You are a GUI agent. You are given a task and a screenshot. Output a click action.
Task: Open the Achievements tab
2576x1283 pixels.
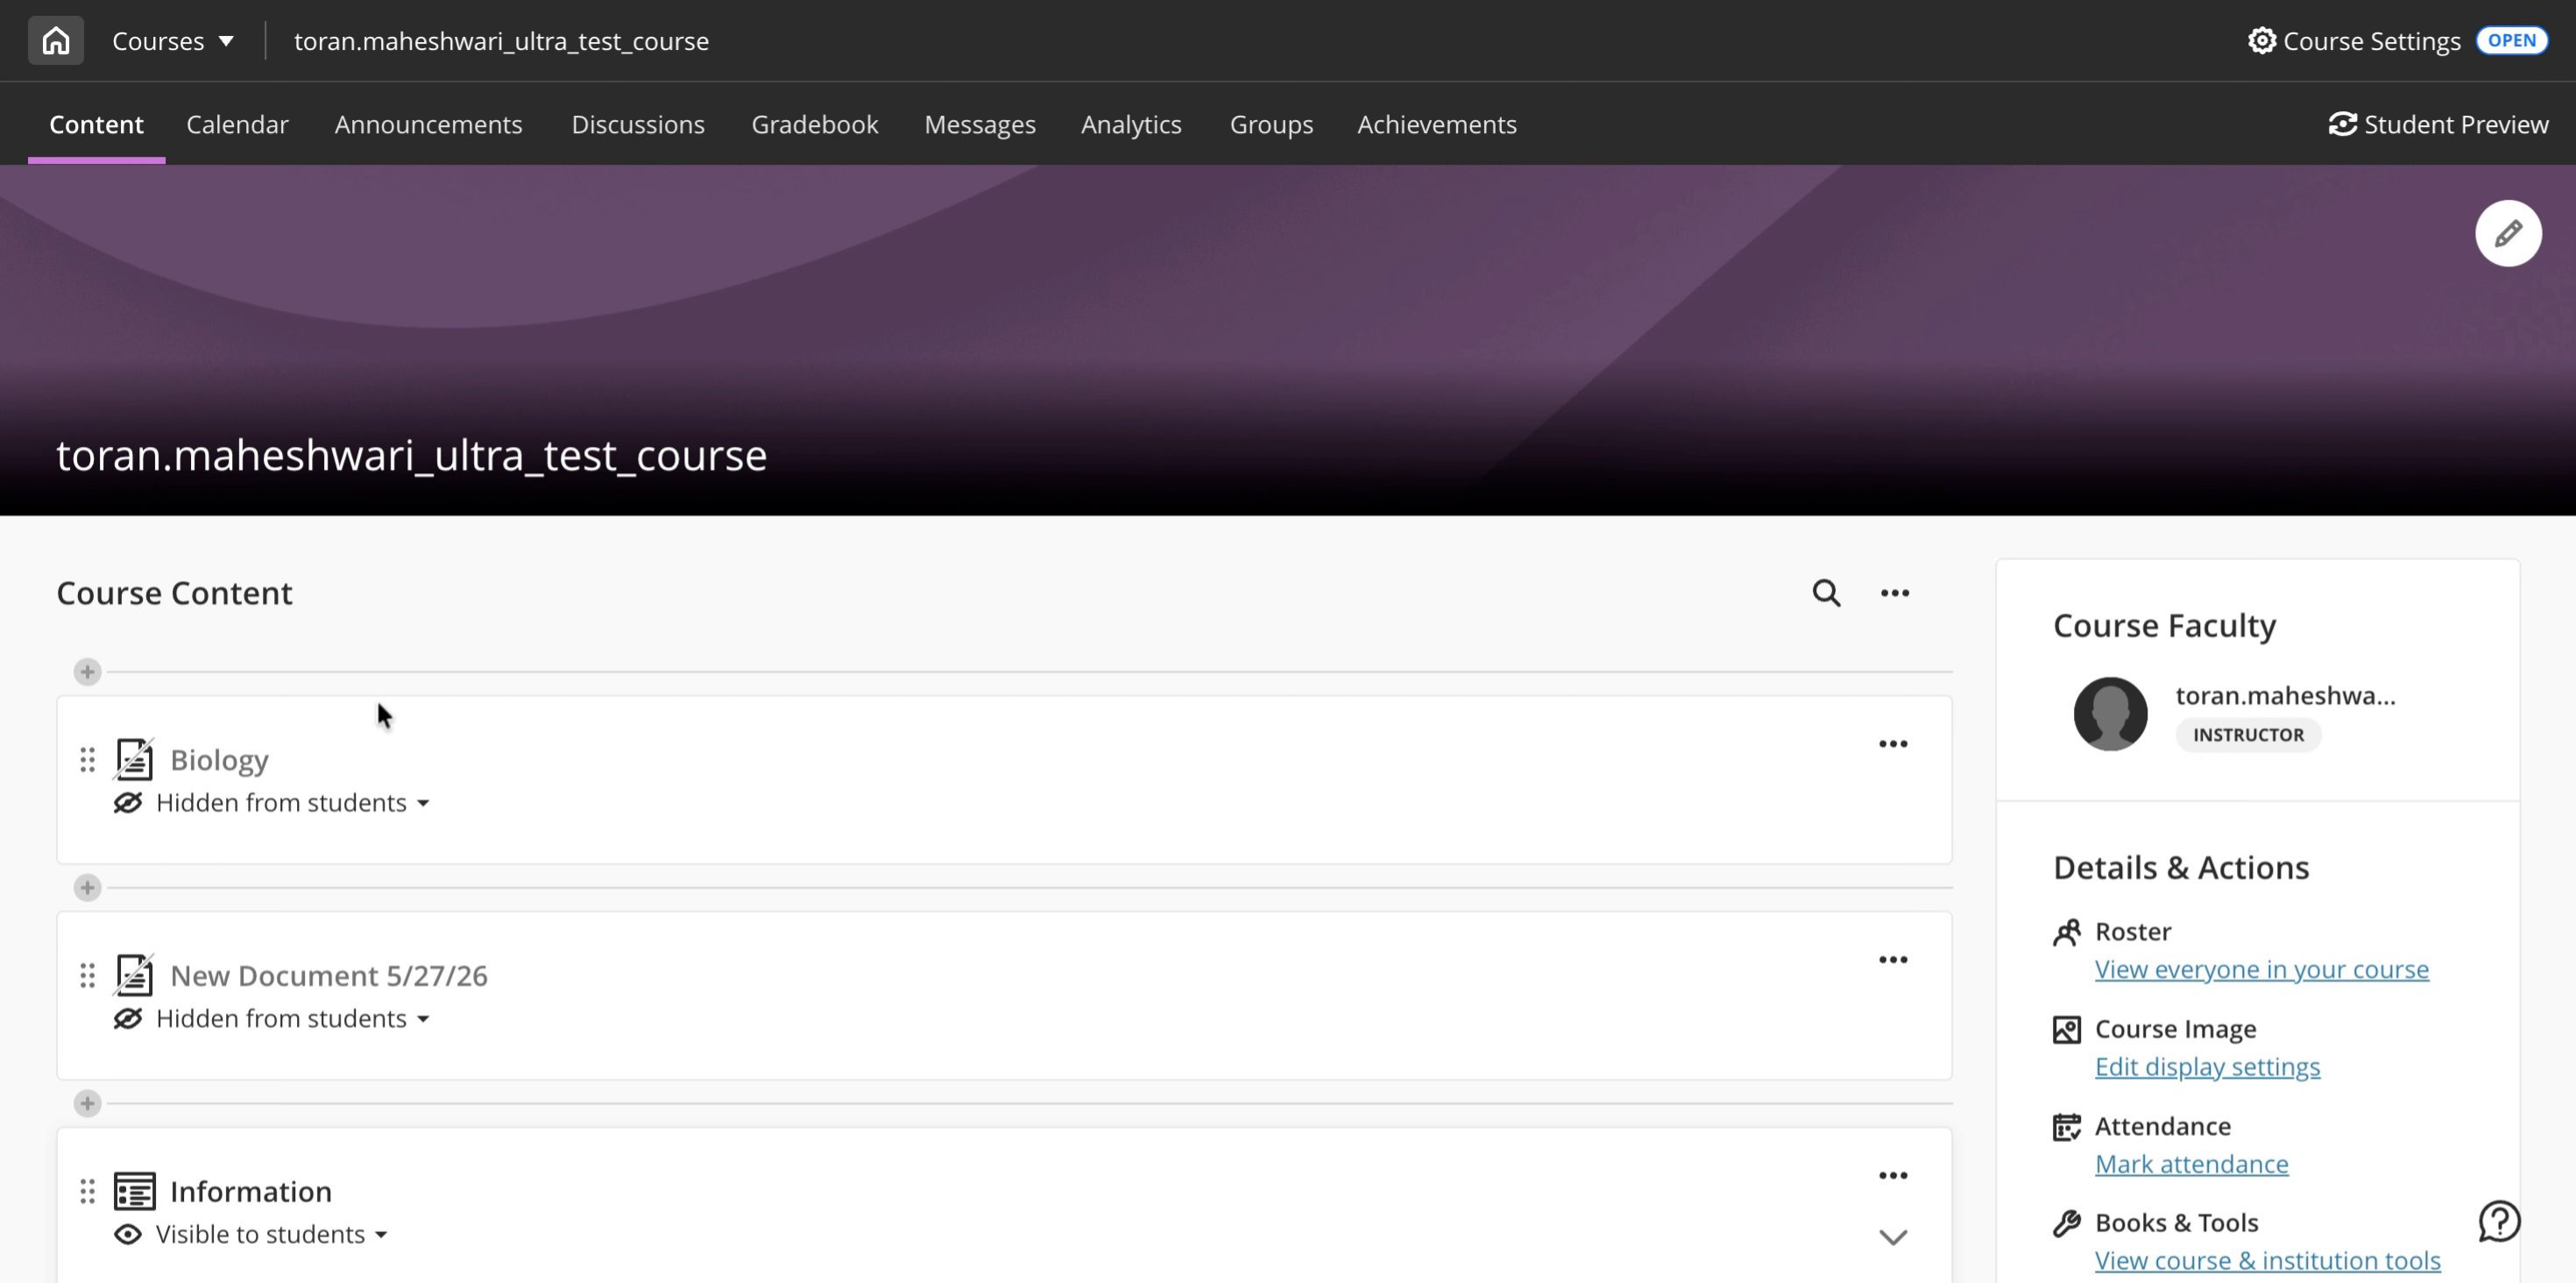point(1436,125)
